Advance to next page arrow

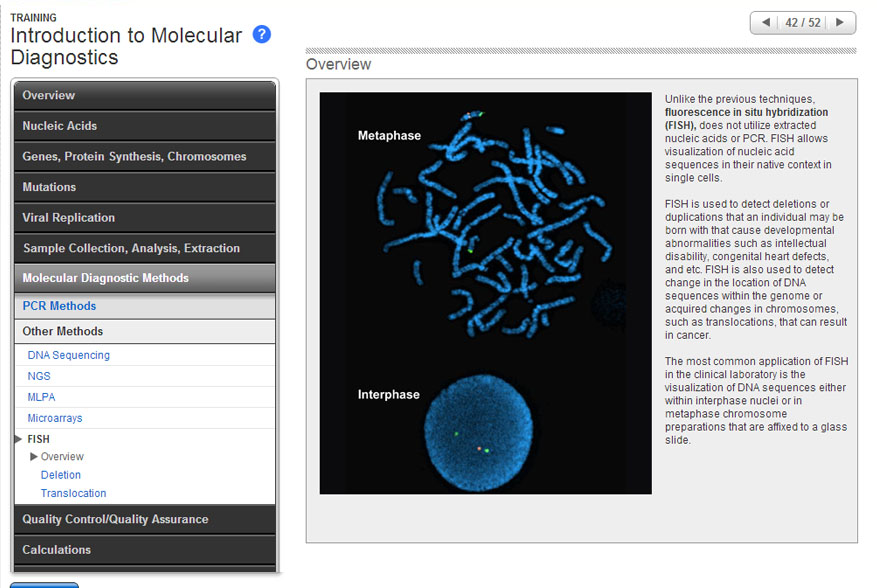(x=839, y=23)
